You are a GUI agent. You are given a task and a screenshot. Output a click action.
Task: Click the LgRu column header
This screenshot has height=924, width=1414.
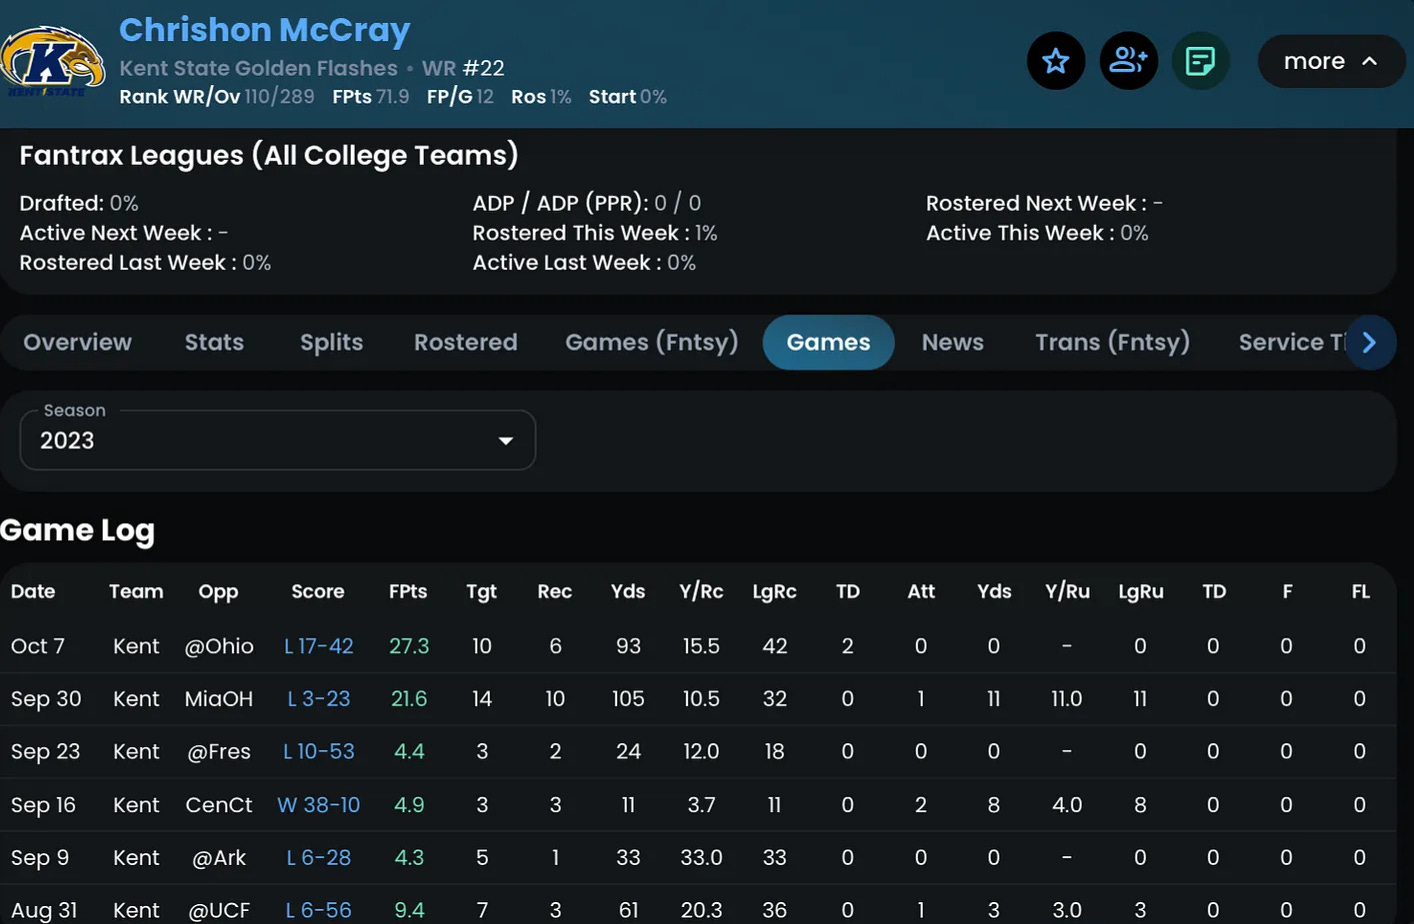(1141, 592)
